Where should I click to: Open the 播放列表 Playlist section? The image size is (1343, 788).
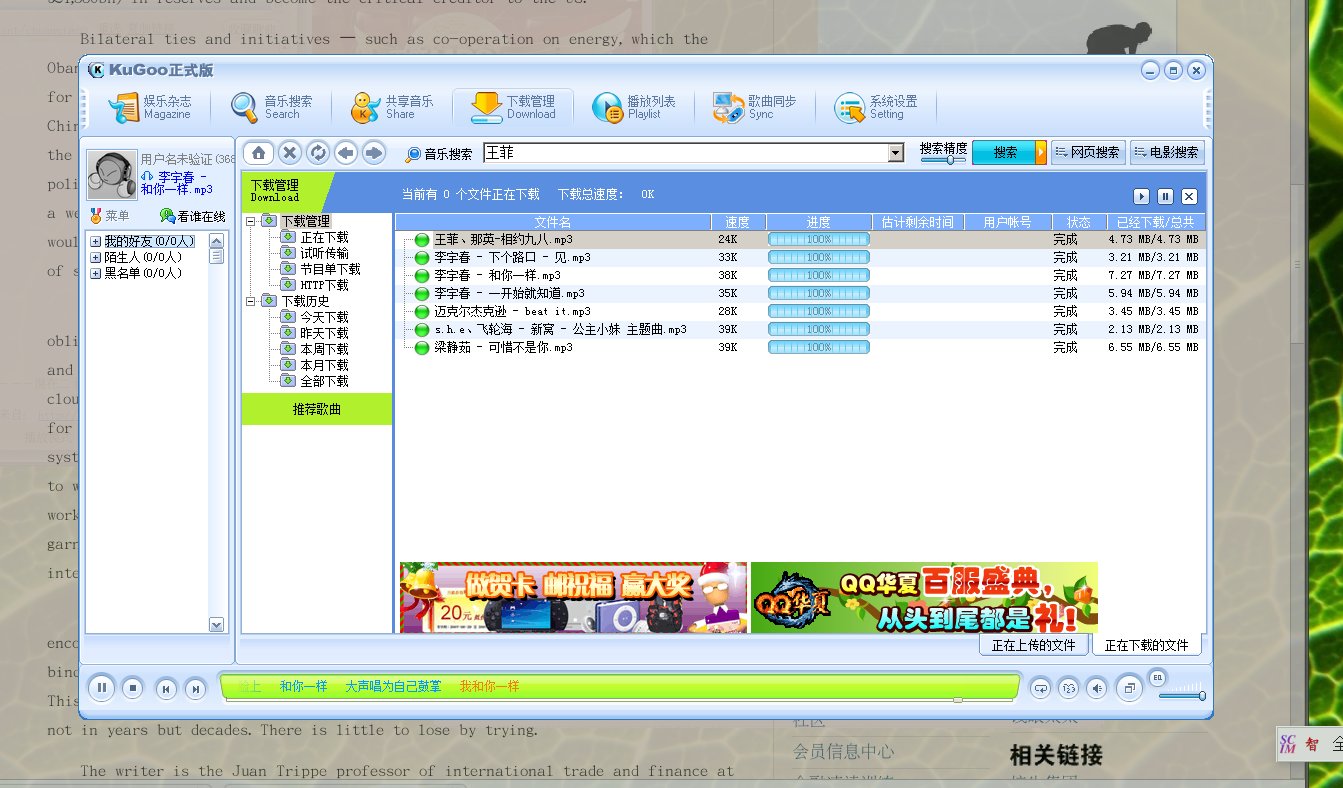tap(634, 107)
